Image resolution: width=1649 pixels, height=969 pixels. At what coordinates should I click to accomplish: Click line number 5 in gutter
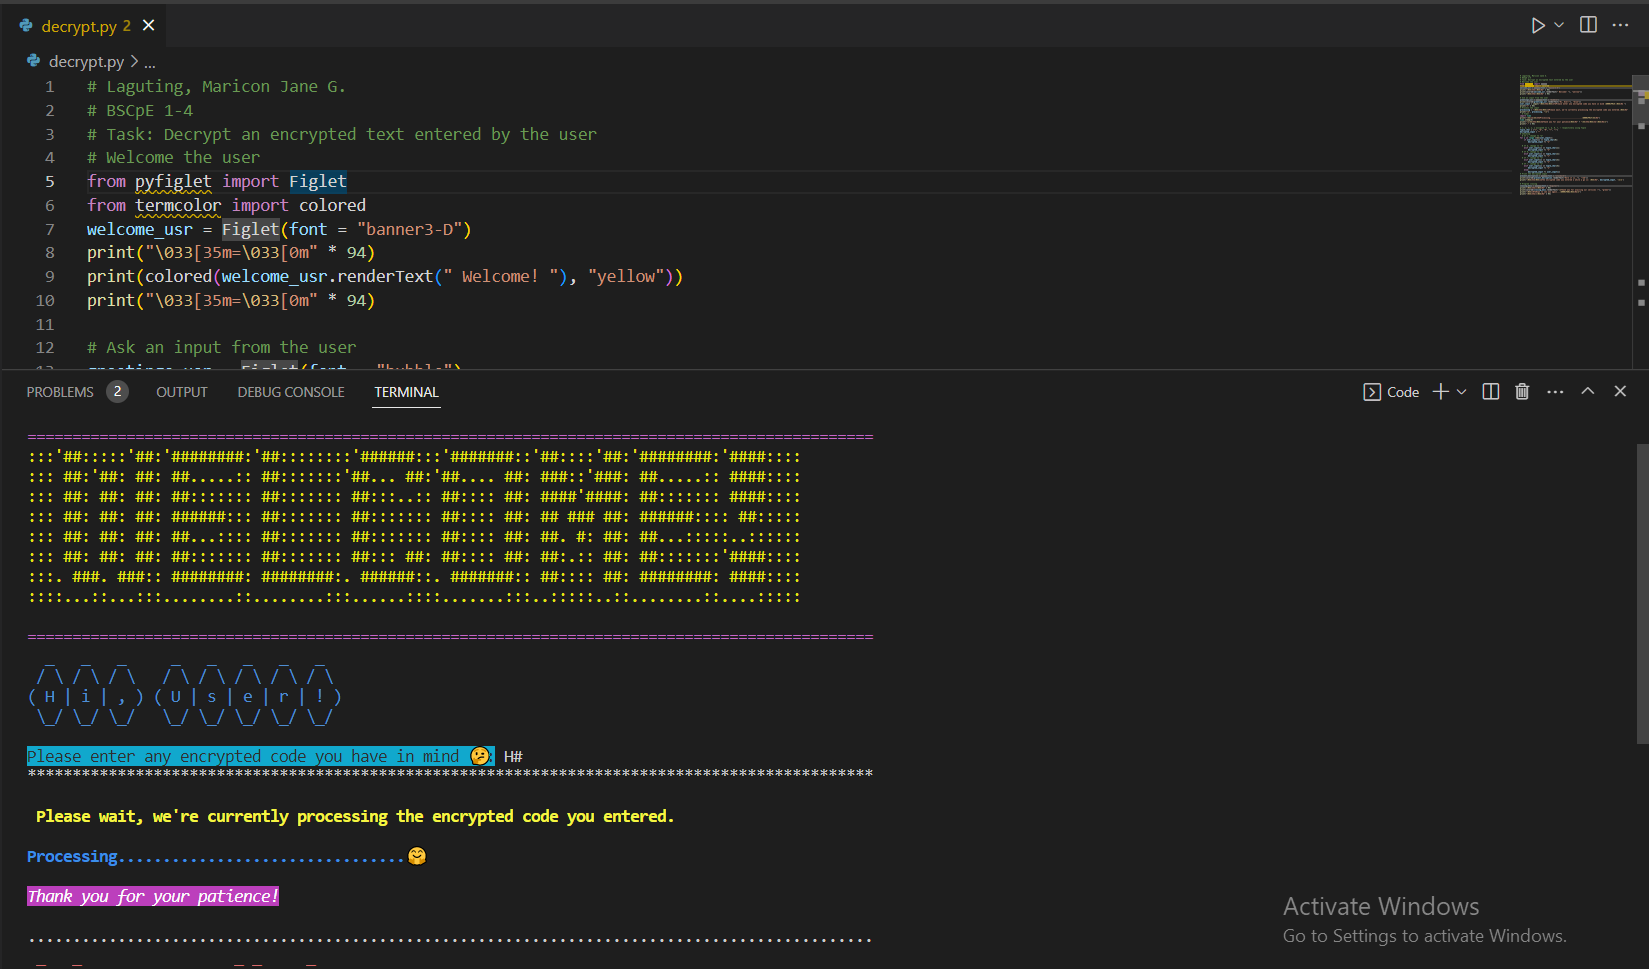tap(49, 181)
